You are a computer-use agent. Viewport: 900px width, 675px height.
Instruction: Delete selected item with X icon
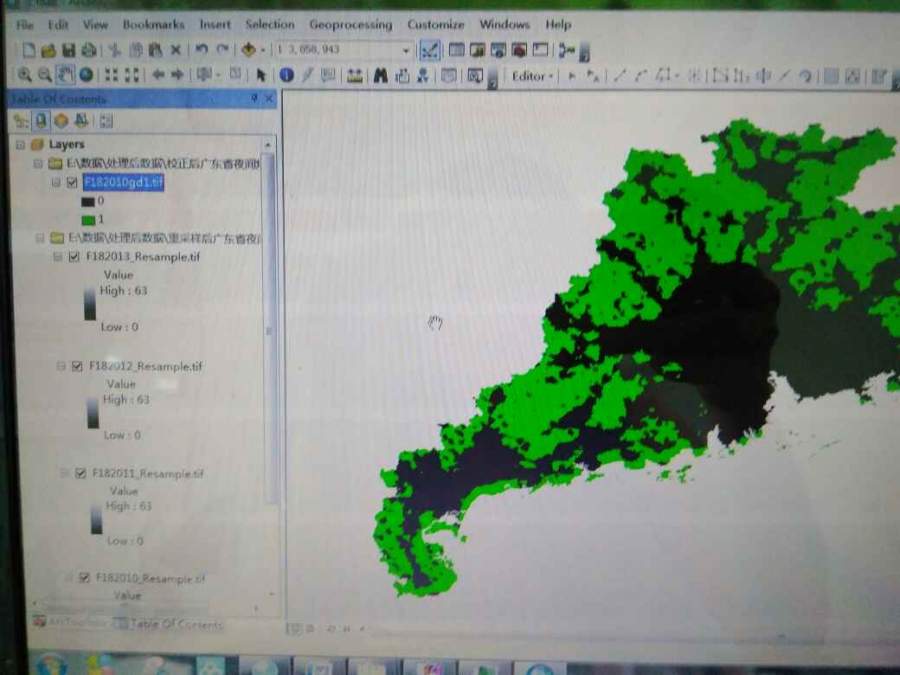(x=176, y=51)
